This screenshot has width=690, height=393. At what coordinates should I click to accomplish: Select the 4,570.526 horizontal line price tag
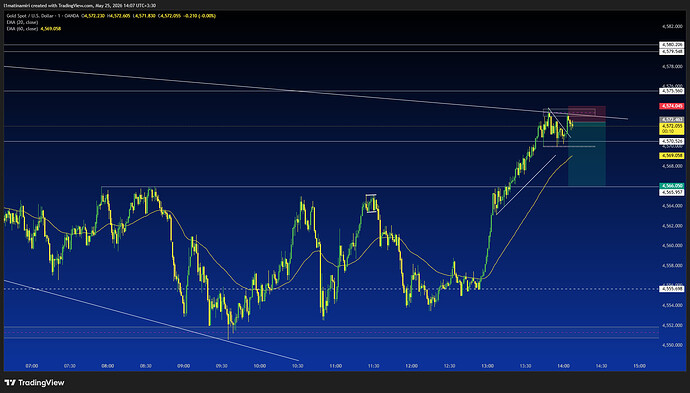point(672,141)
